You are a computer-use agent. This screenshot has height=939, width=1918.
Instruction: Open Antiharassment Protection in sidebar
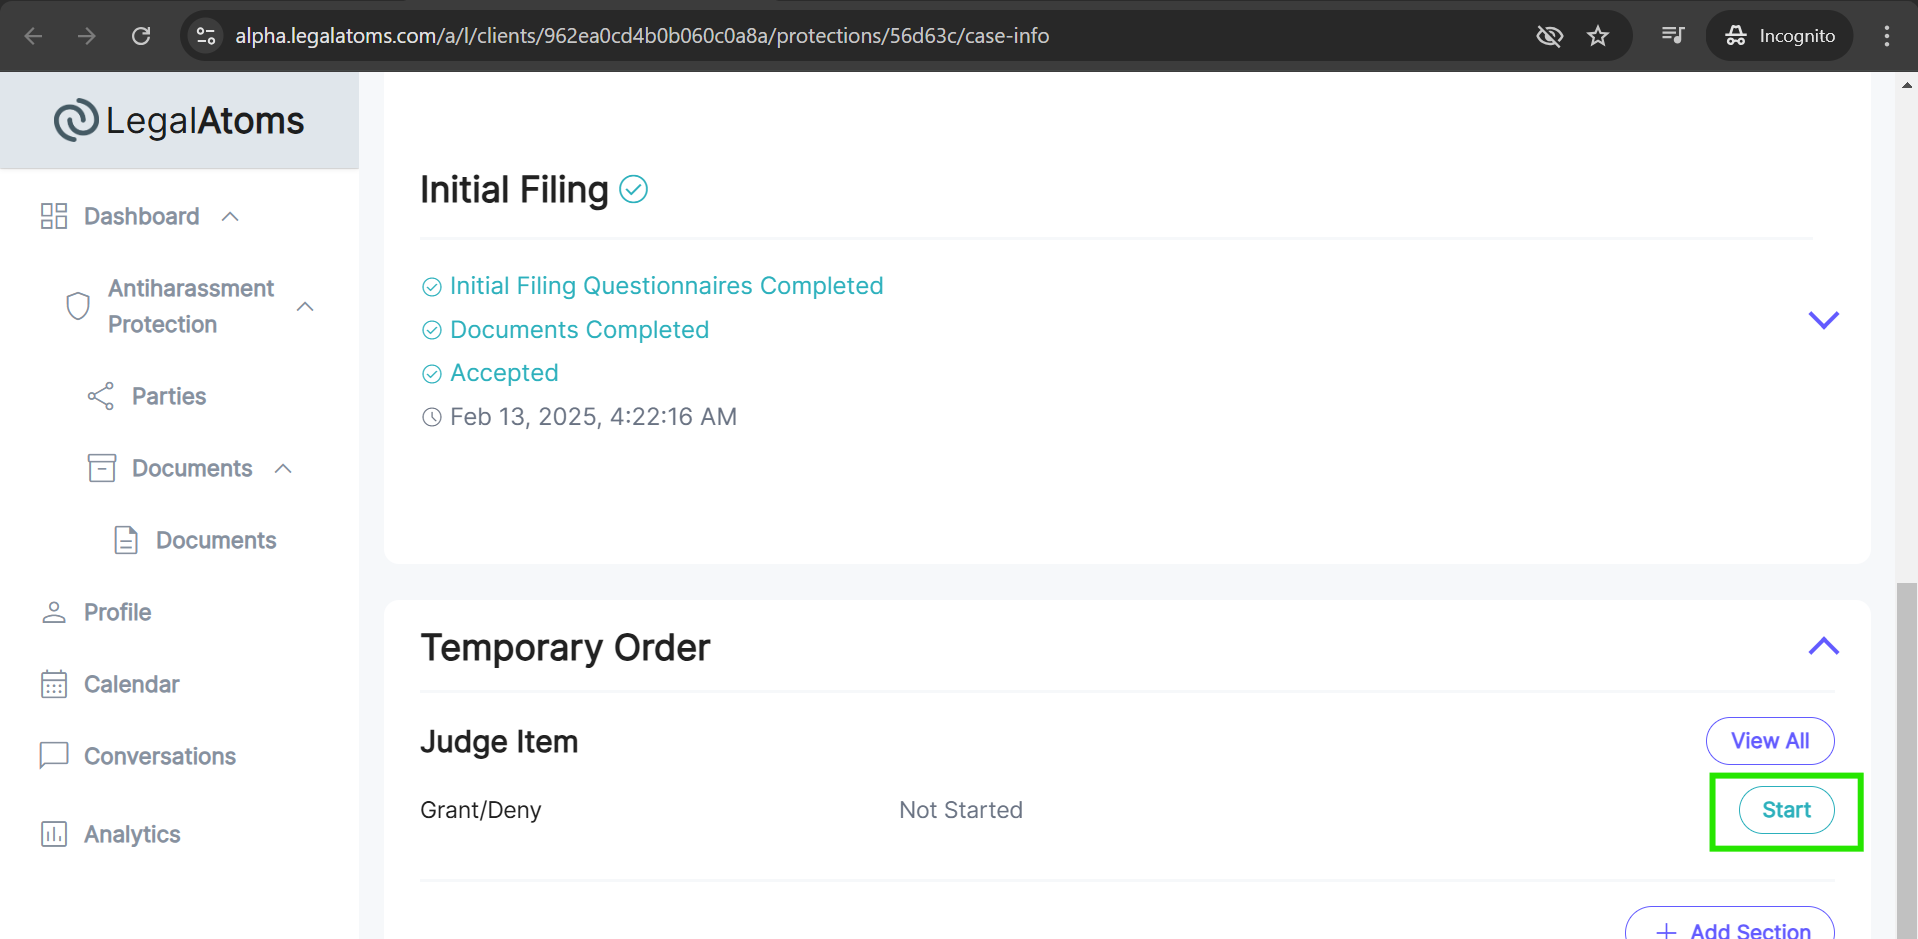coord(191,306)
